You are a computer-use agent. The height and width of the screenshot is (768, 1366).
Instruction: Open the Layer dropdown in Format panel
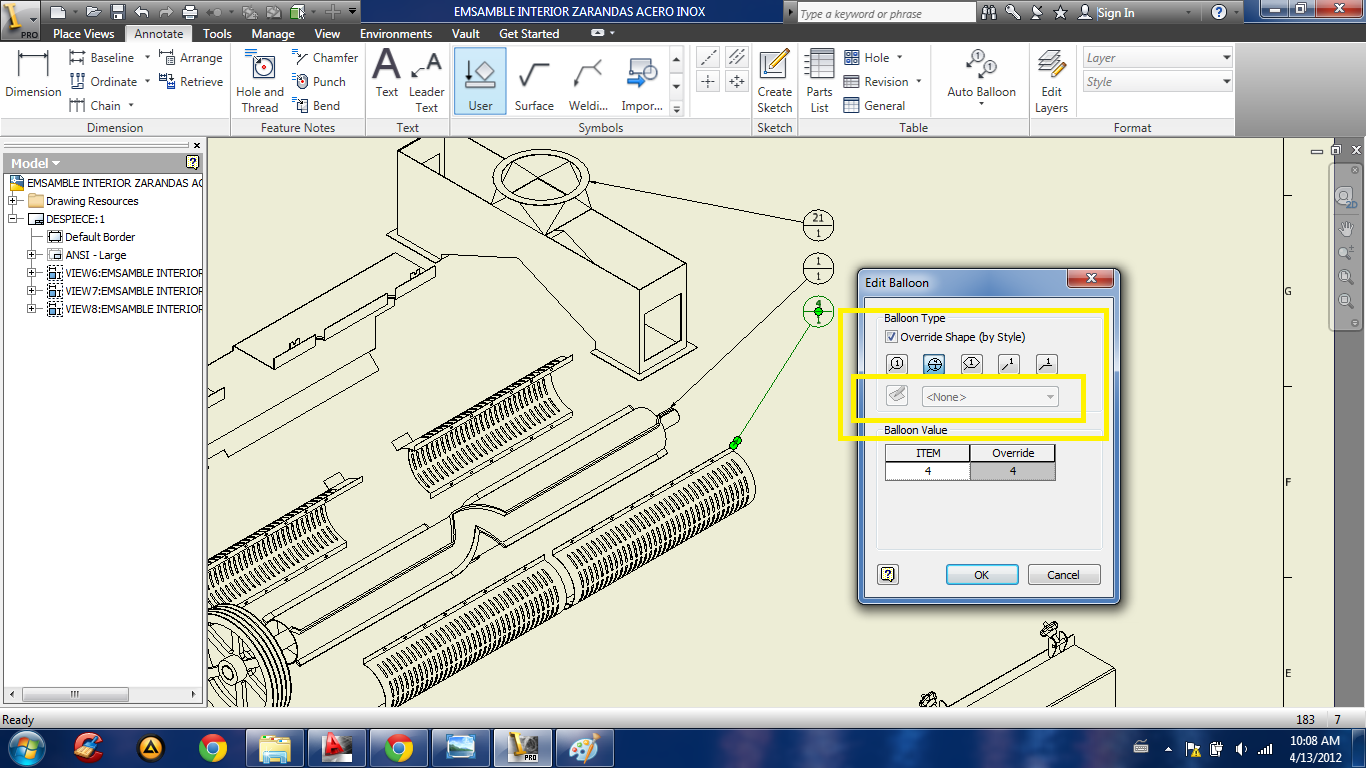pos(1158,58)
